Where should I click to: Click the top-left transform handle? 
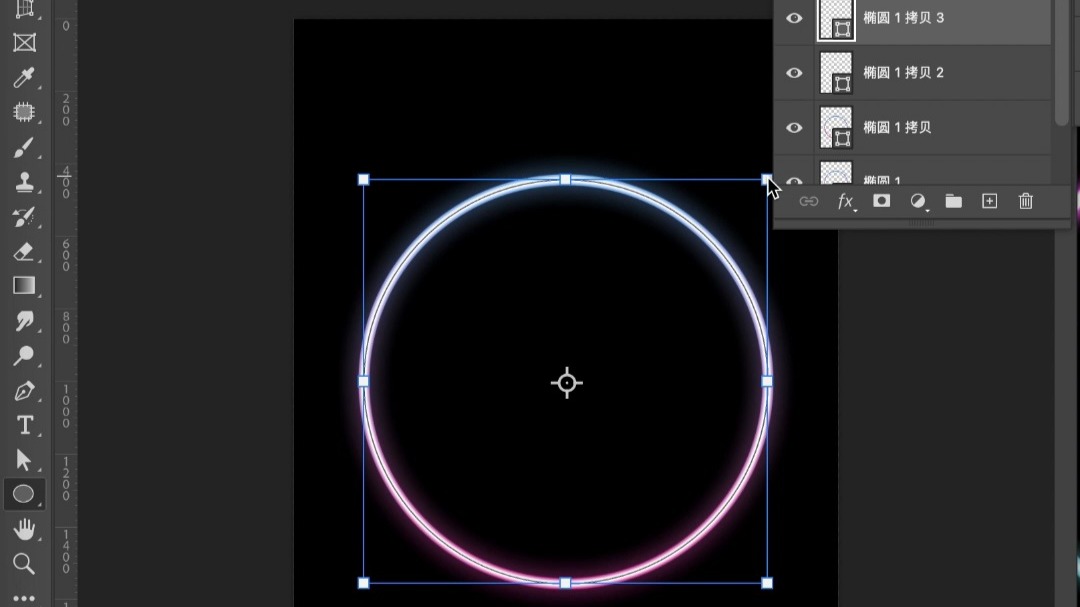click(364, 180)
